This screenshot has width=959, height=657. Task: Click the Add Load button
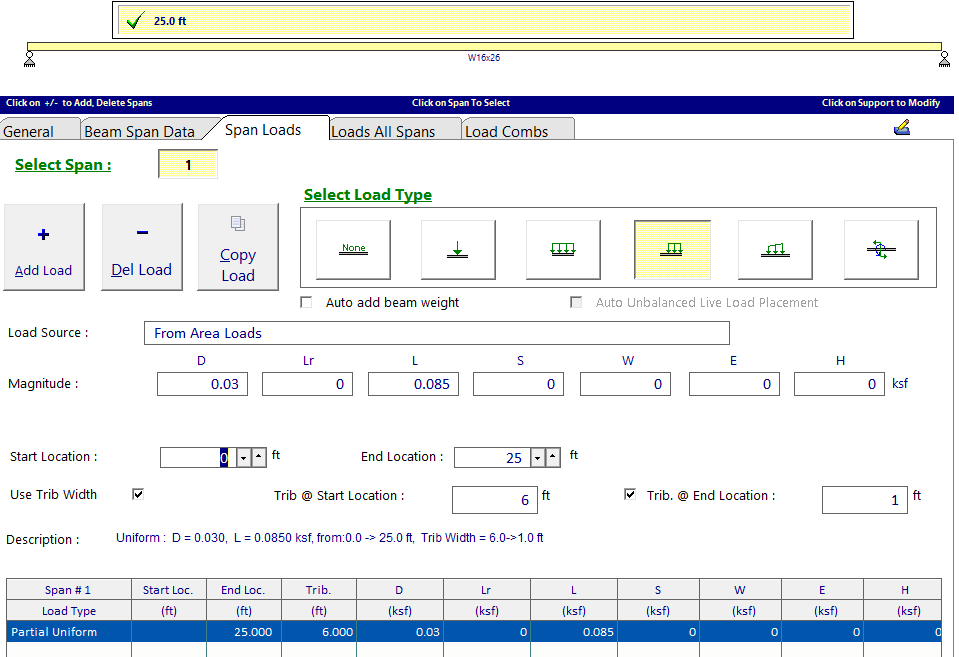pyautogui.click(x=43, y=247)
